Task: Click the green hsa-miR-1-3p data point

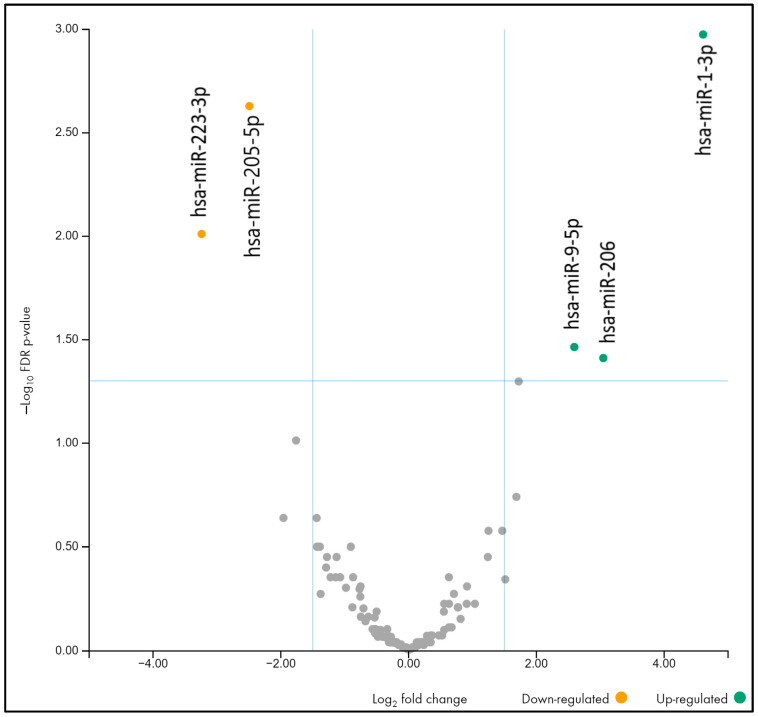Action: (703, 35)
